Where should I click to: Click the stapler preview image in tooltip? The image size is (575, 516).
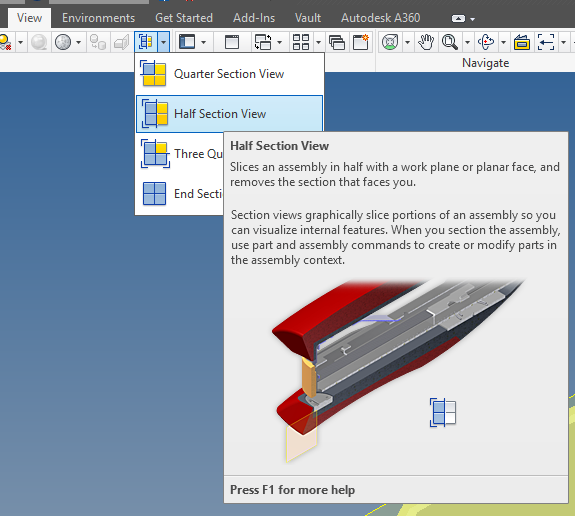398,370
